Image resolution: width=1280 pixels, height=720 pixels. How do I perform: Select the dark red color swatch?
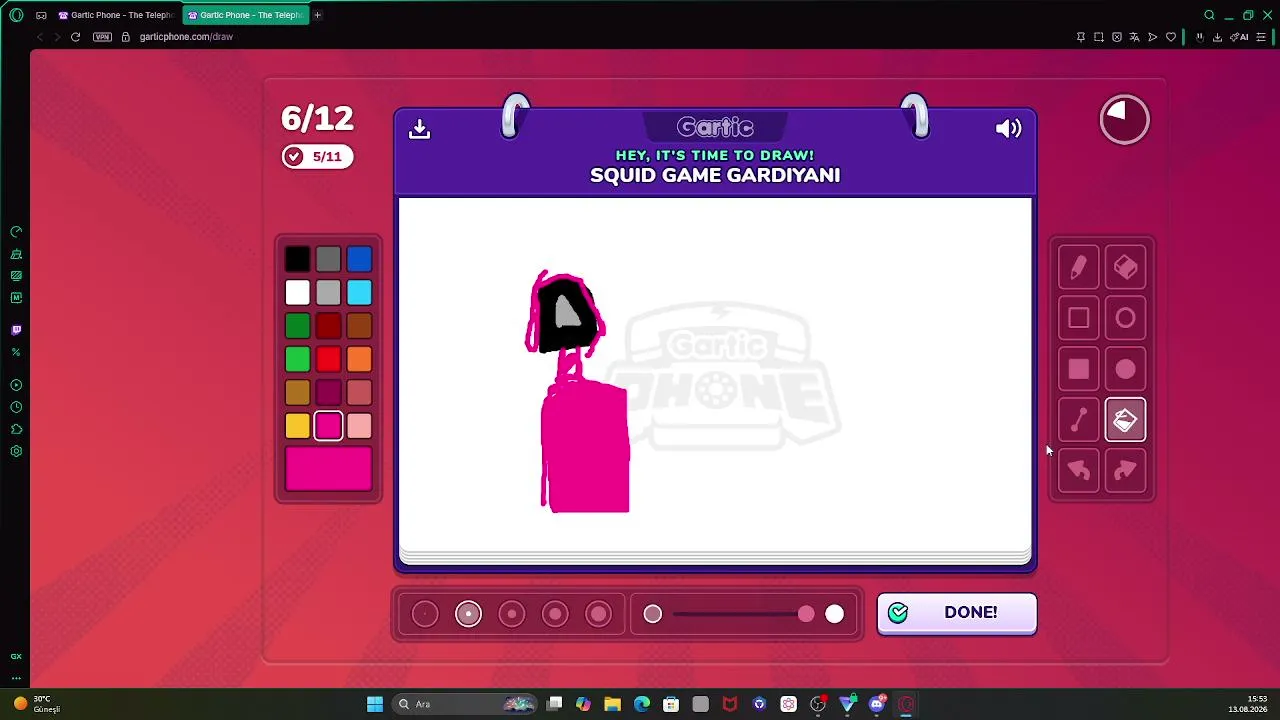coord(328,326)
